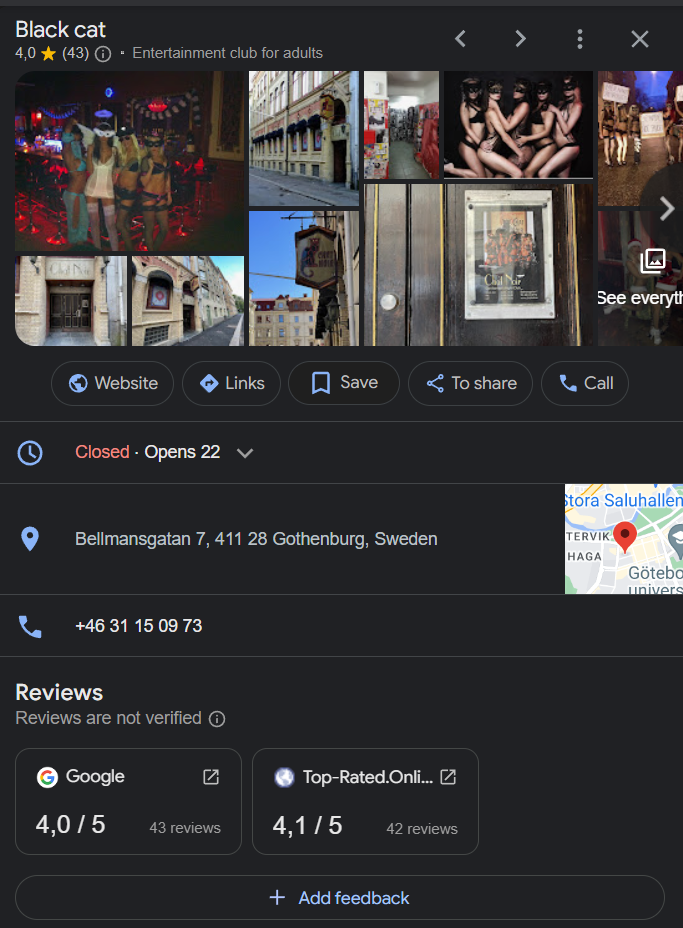Click the info icon beside reviews not verified
The height and width of the screenshot is (928, 683).
point(217,719)
